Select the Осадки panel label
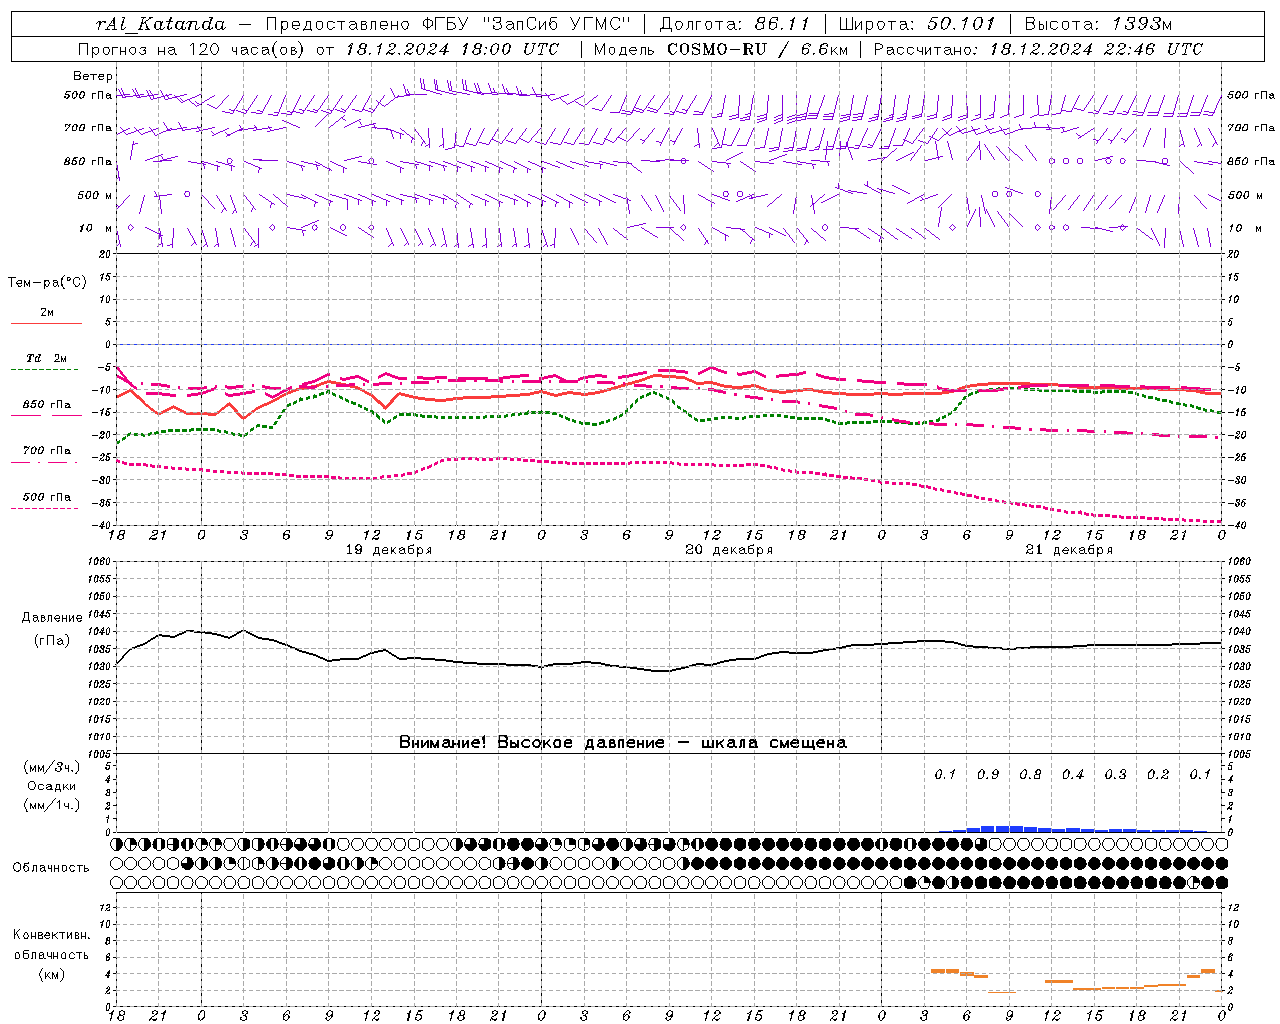Viewport: 1280px width, 1024px height. tap(52, 786)
